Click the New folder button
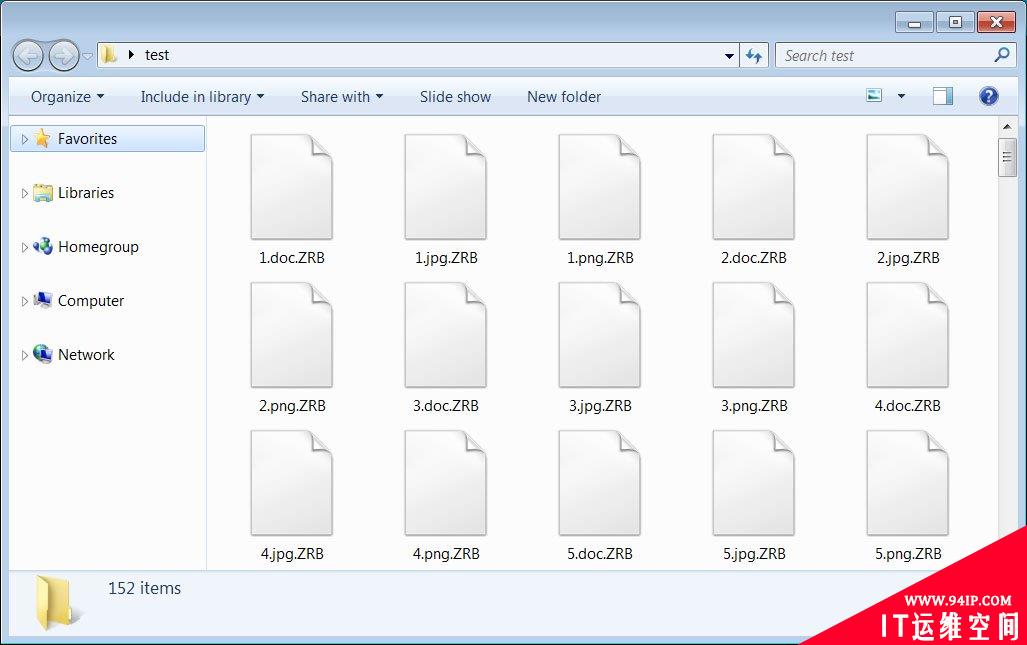The image size is (1027, 645). click(564, 97)
